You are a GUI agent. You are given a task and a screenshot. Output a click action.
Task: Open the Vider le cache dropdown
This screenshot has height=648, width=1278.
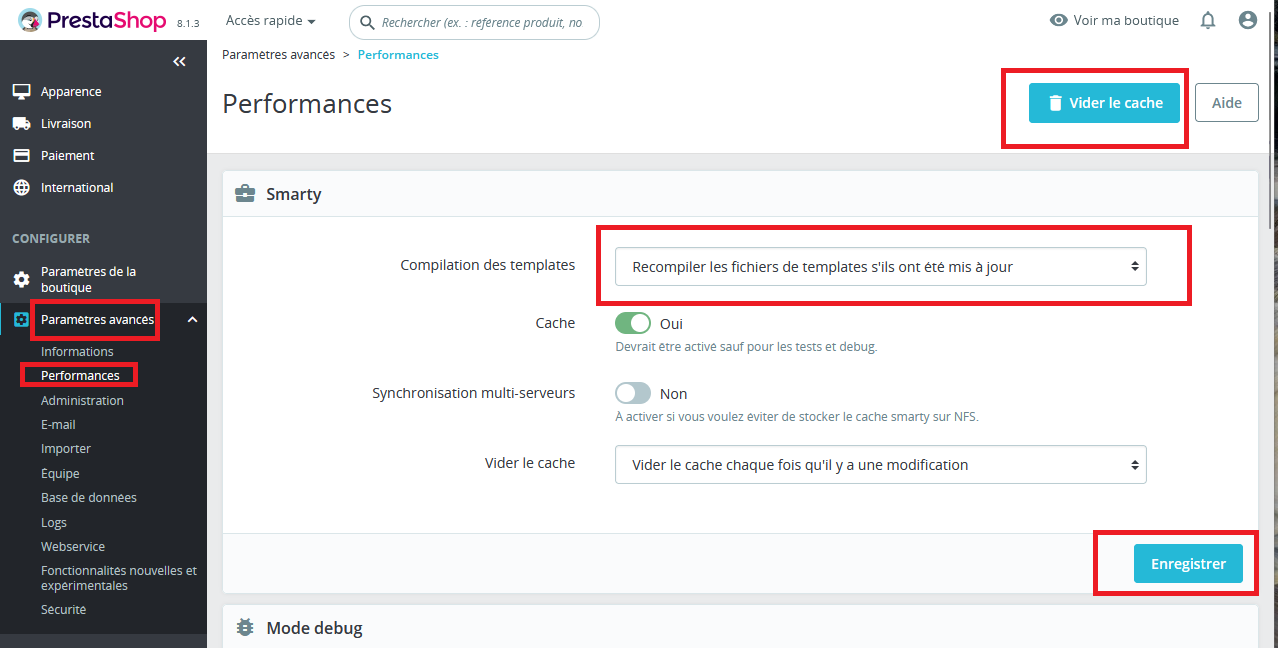880,465
